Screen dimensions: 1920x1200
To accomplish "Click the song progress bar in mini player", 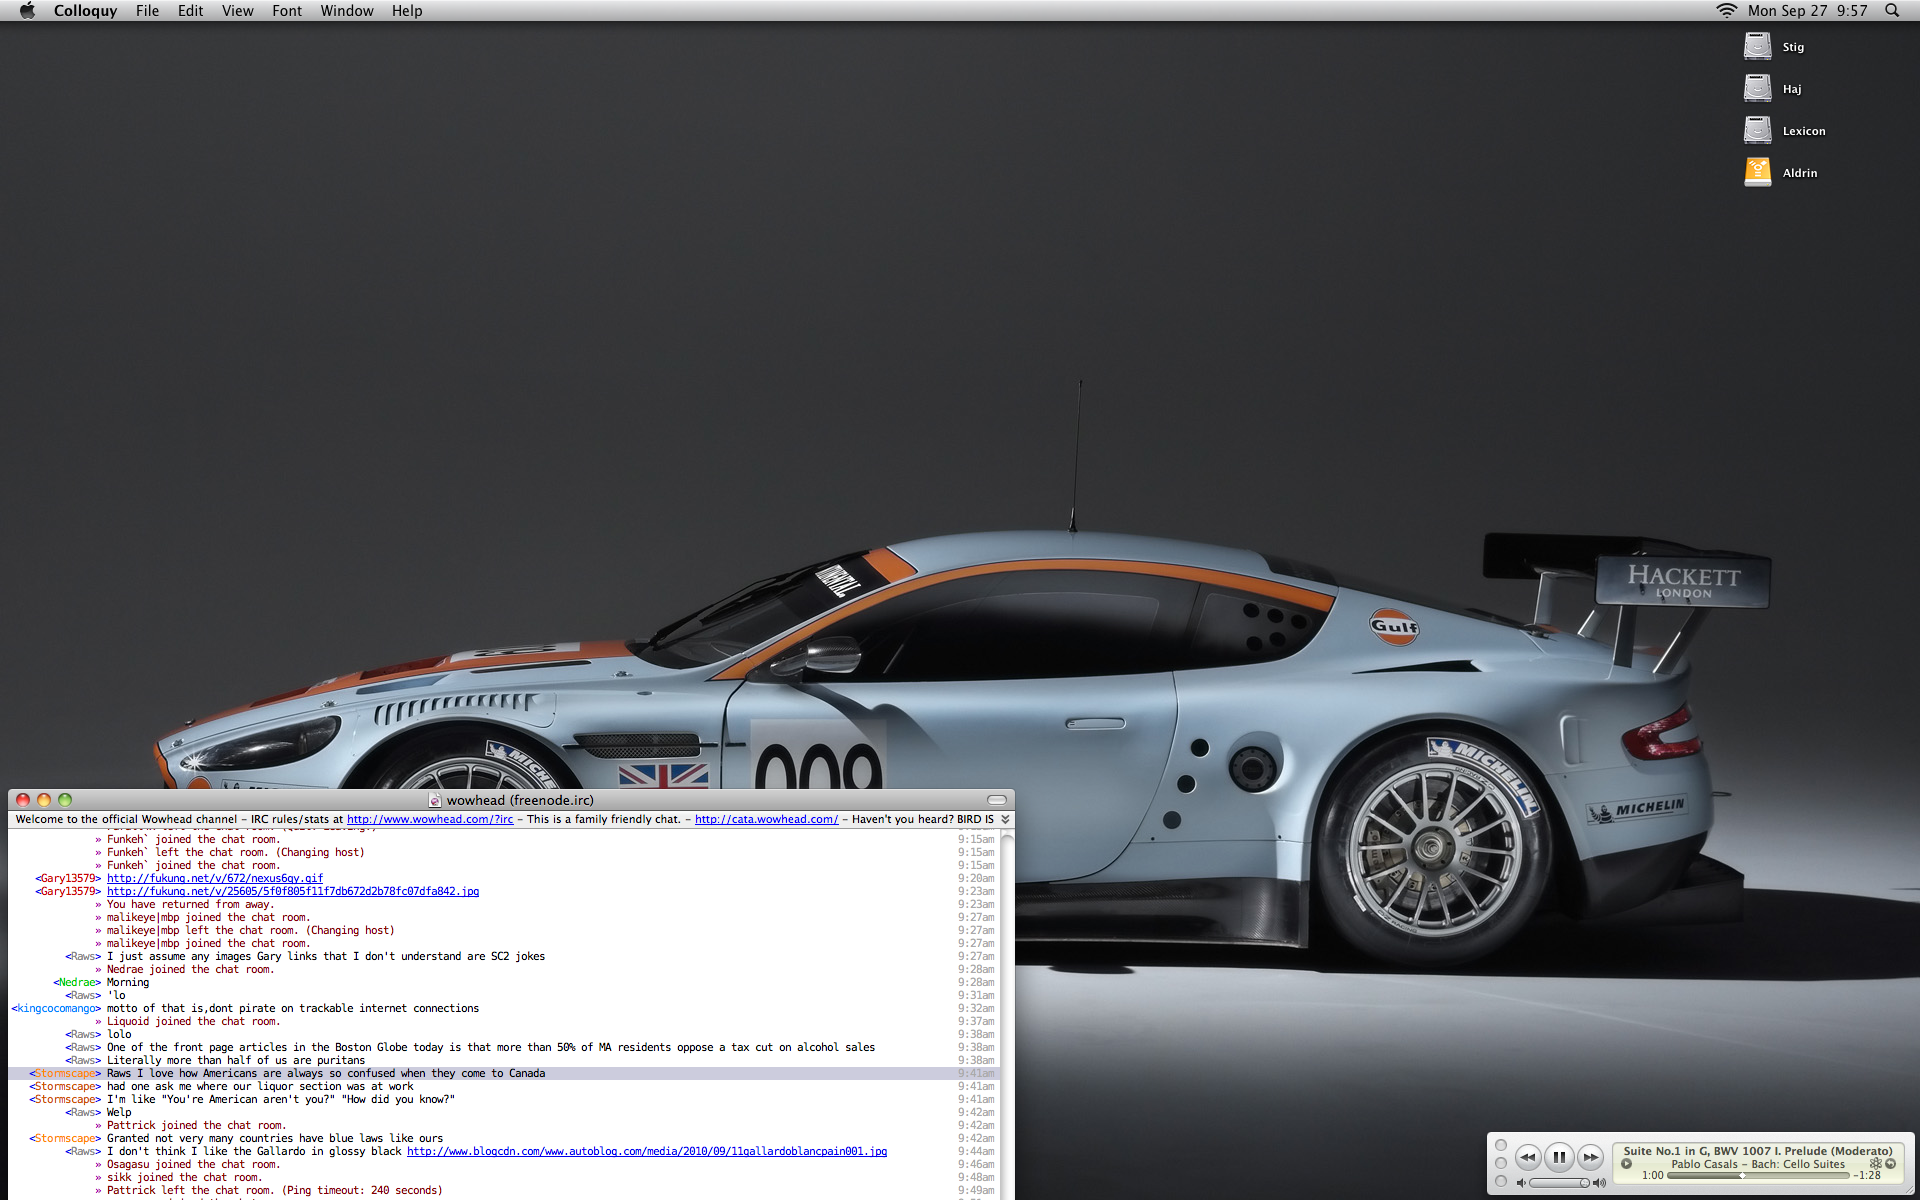I will (1757, 1176).
